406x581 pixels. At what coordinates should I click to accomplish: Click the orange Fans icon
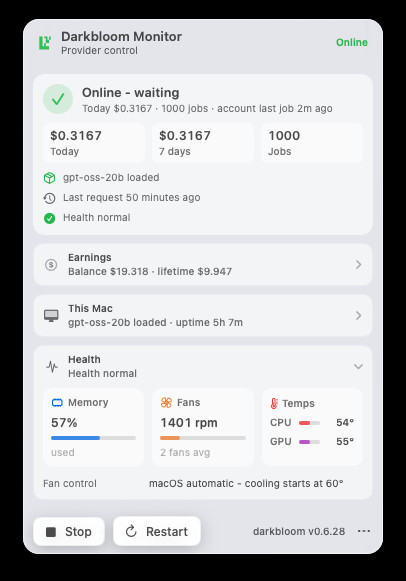pyautogui.click(x=166, y=402)
